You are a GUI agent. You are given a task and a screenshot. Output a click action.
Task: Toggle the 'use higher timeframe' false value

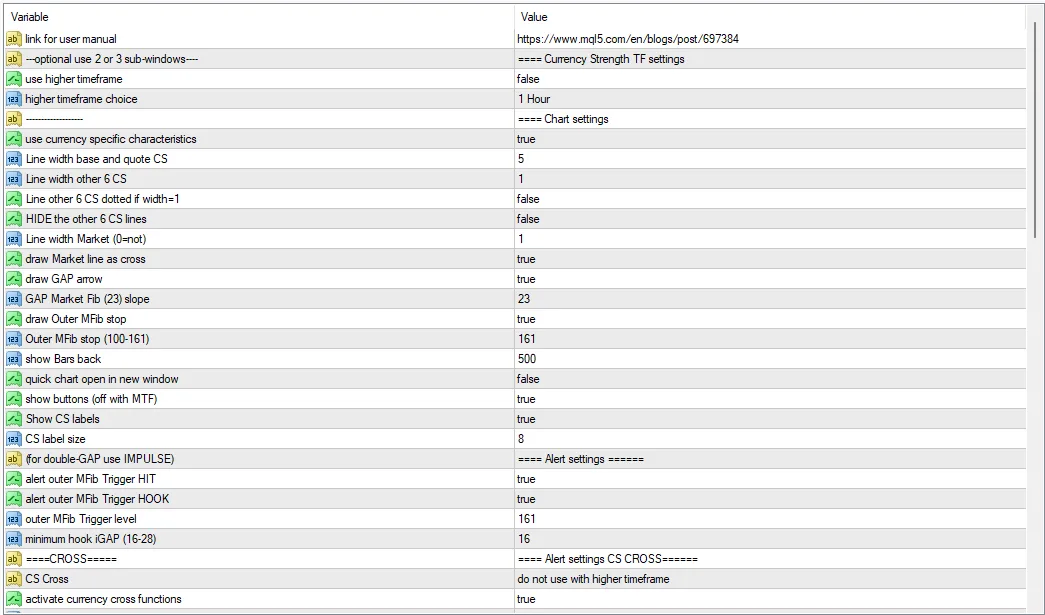tap(528, 79)
